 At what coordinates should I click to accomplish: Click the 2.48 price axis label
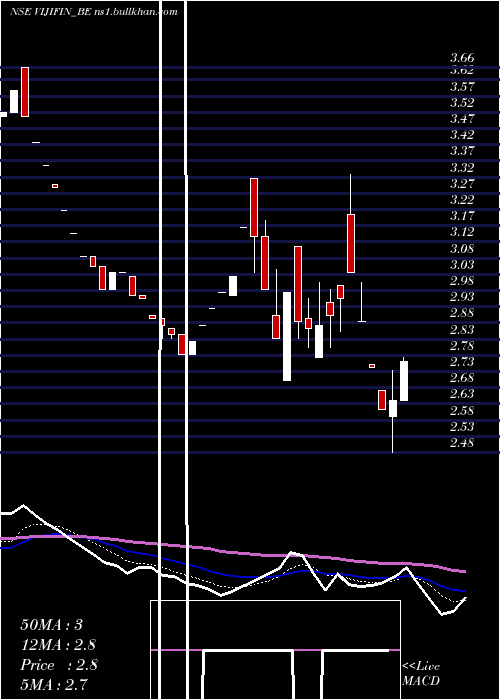462,443
